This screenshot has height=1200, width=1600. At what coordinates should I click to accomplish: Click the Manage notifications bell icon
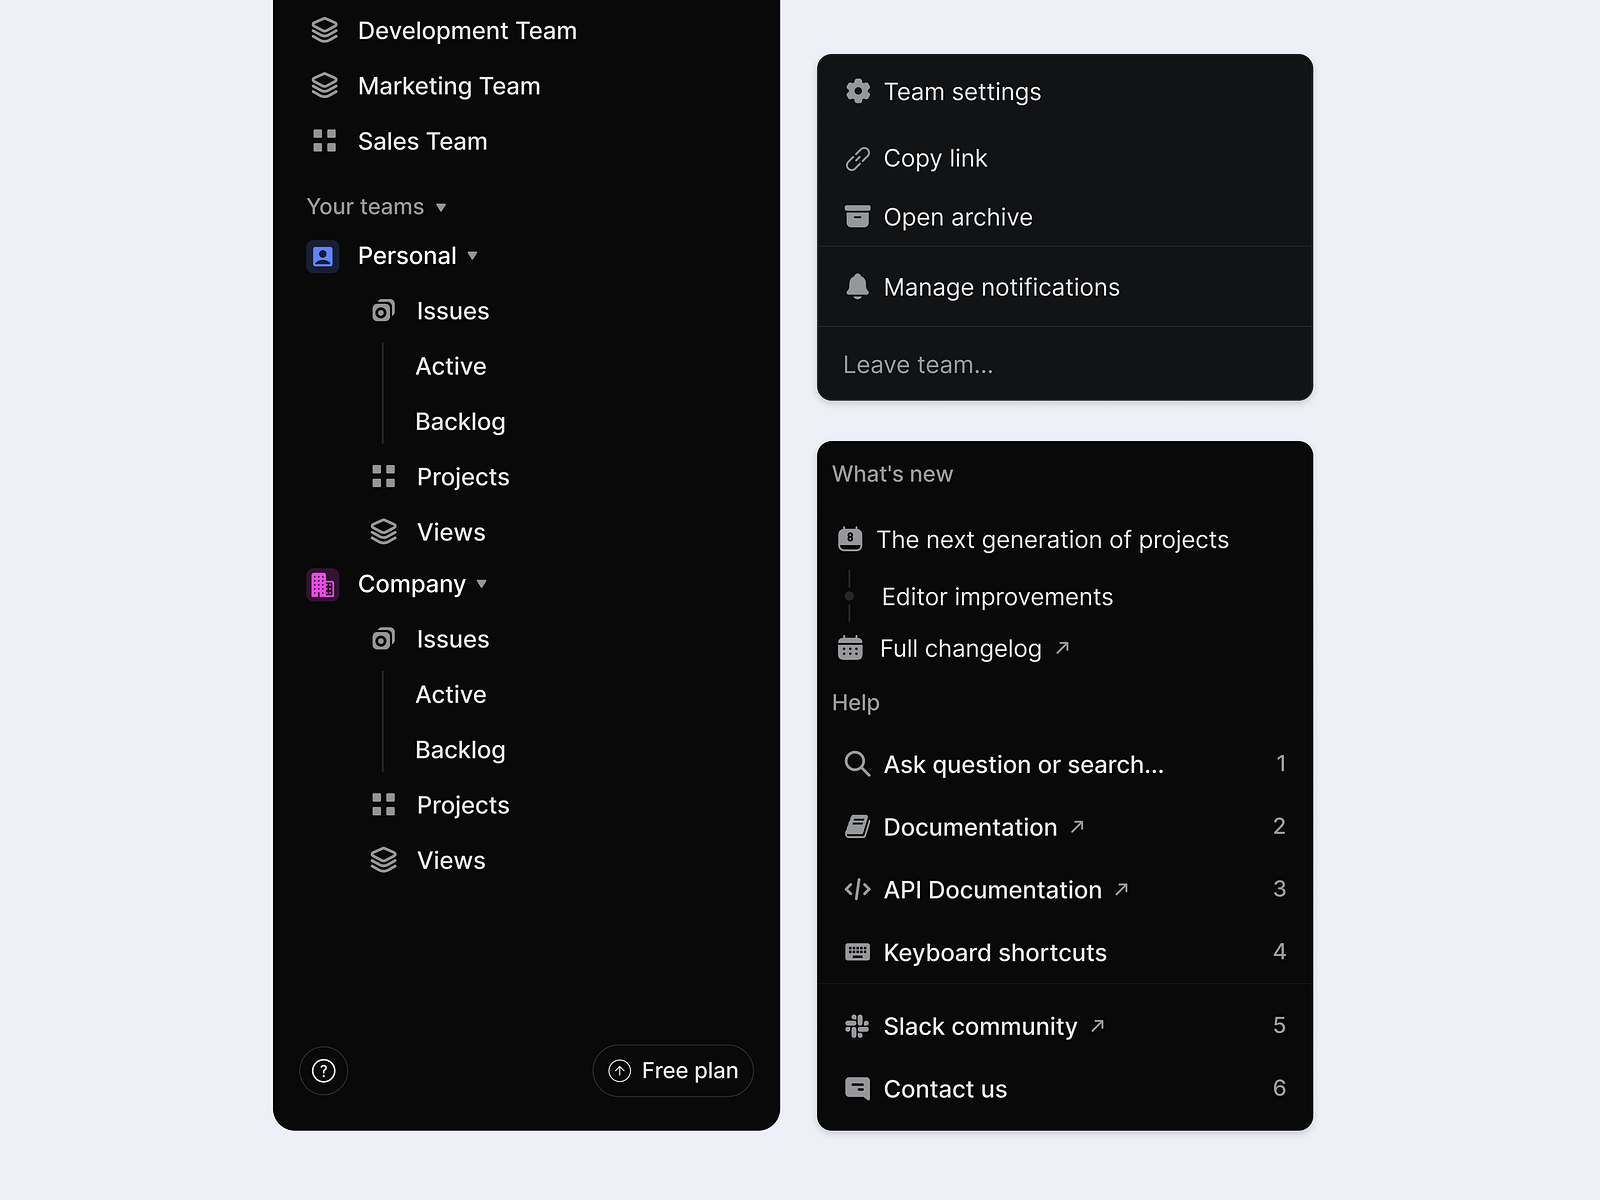pyautogui.click(x=857, y=286)
